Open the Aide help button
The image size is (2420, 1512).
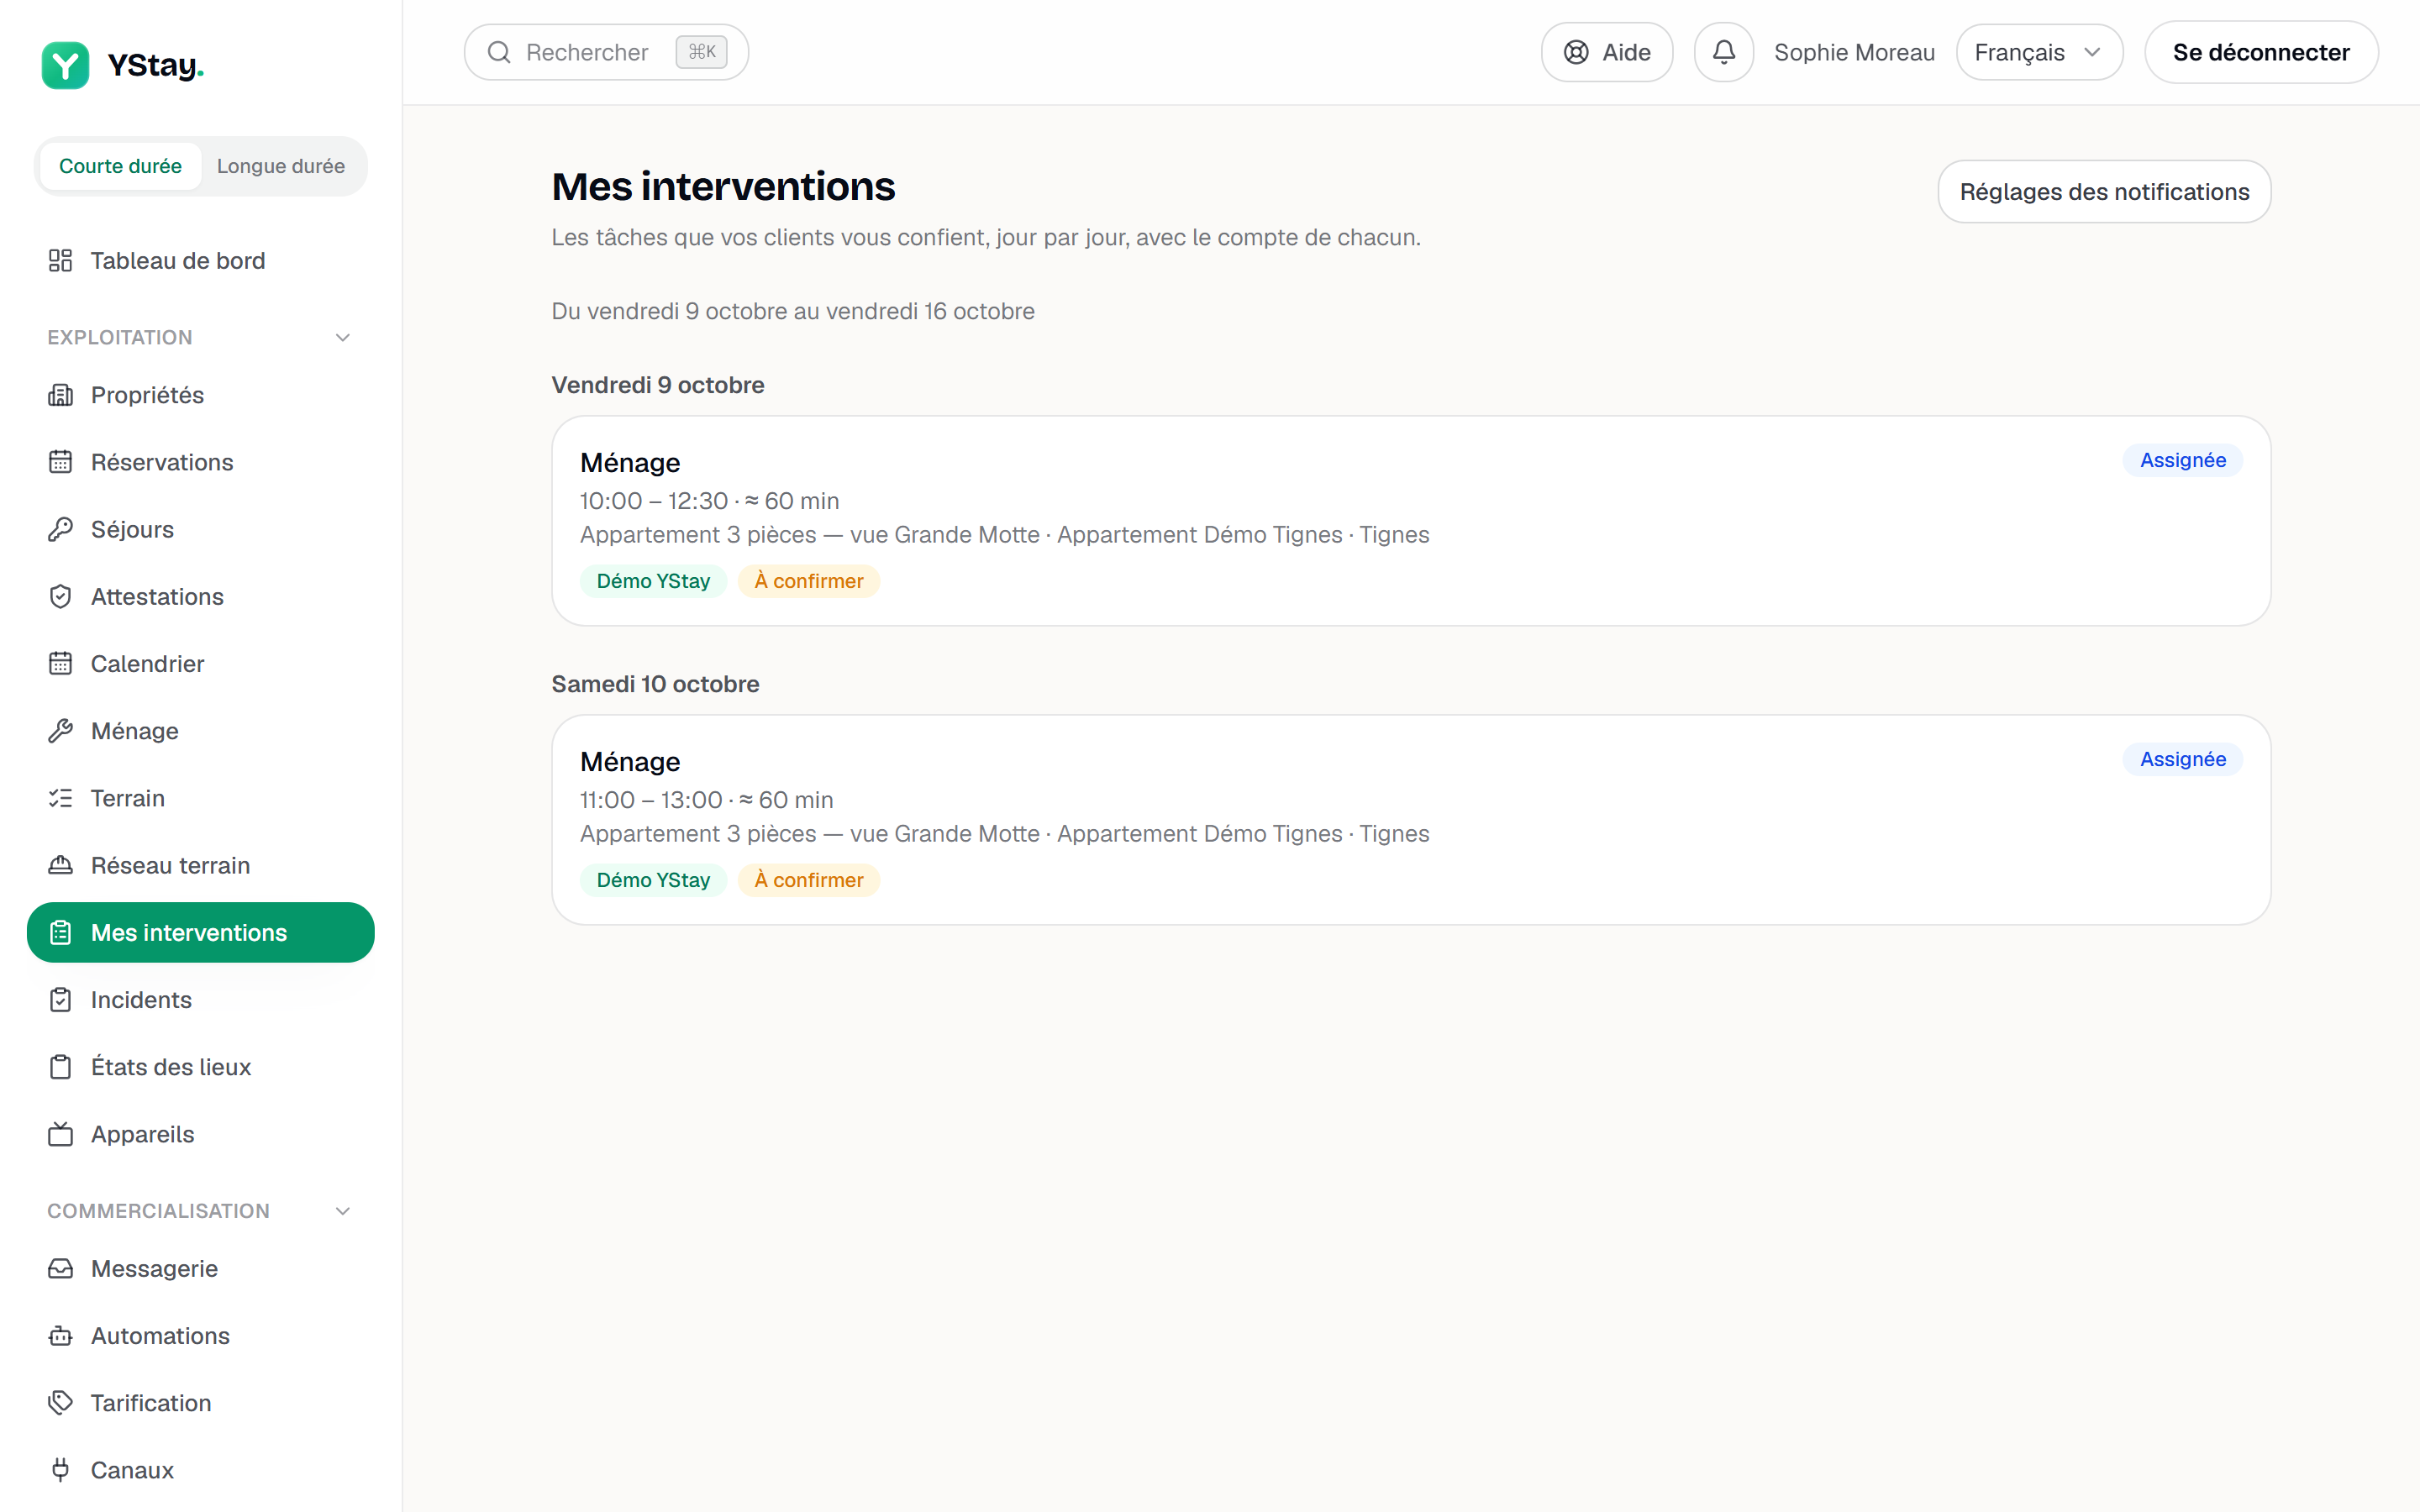1607,52
